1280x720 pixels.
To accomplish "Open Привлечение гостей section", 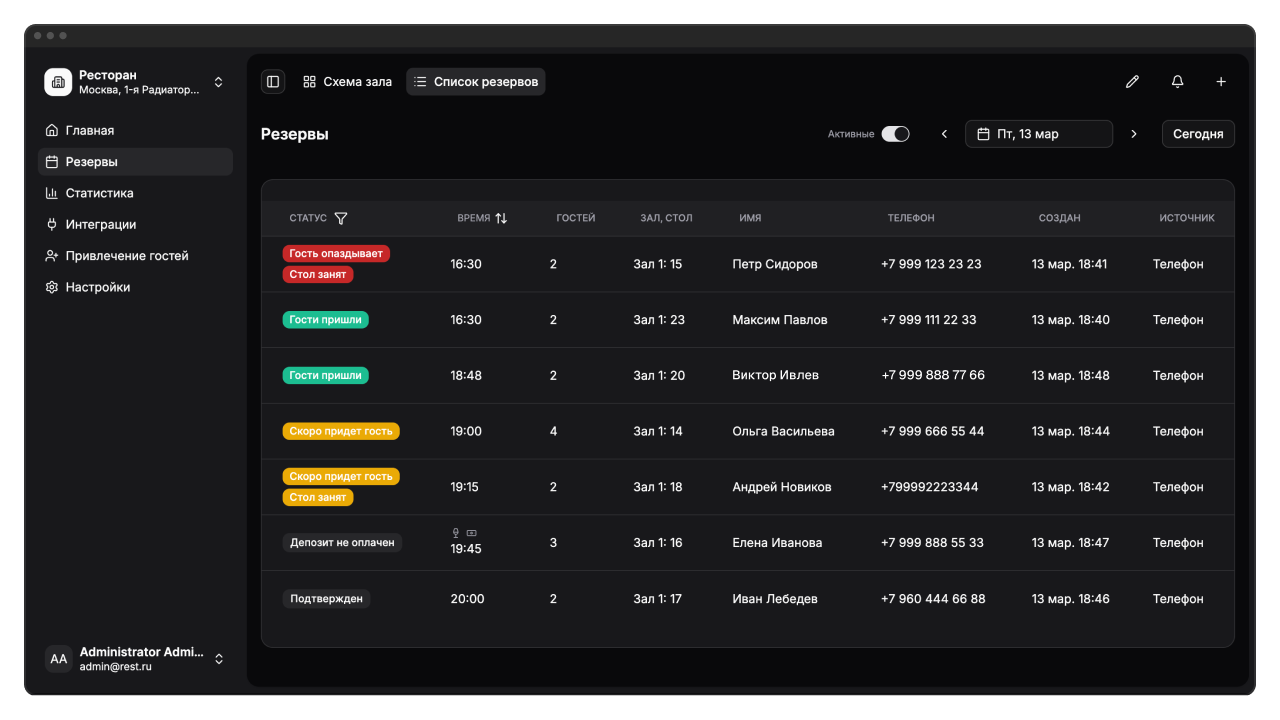I will tap(126, 256).
